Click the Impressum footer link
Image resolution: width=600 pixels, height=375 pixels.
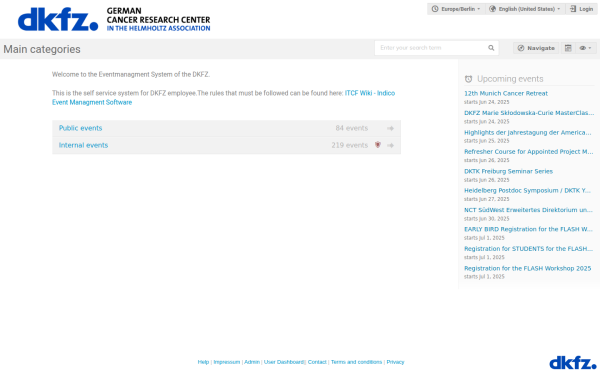point(227,362)
